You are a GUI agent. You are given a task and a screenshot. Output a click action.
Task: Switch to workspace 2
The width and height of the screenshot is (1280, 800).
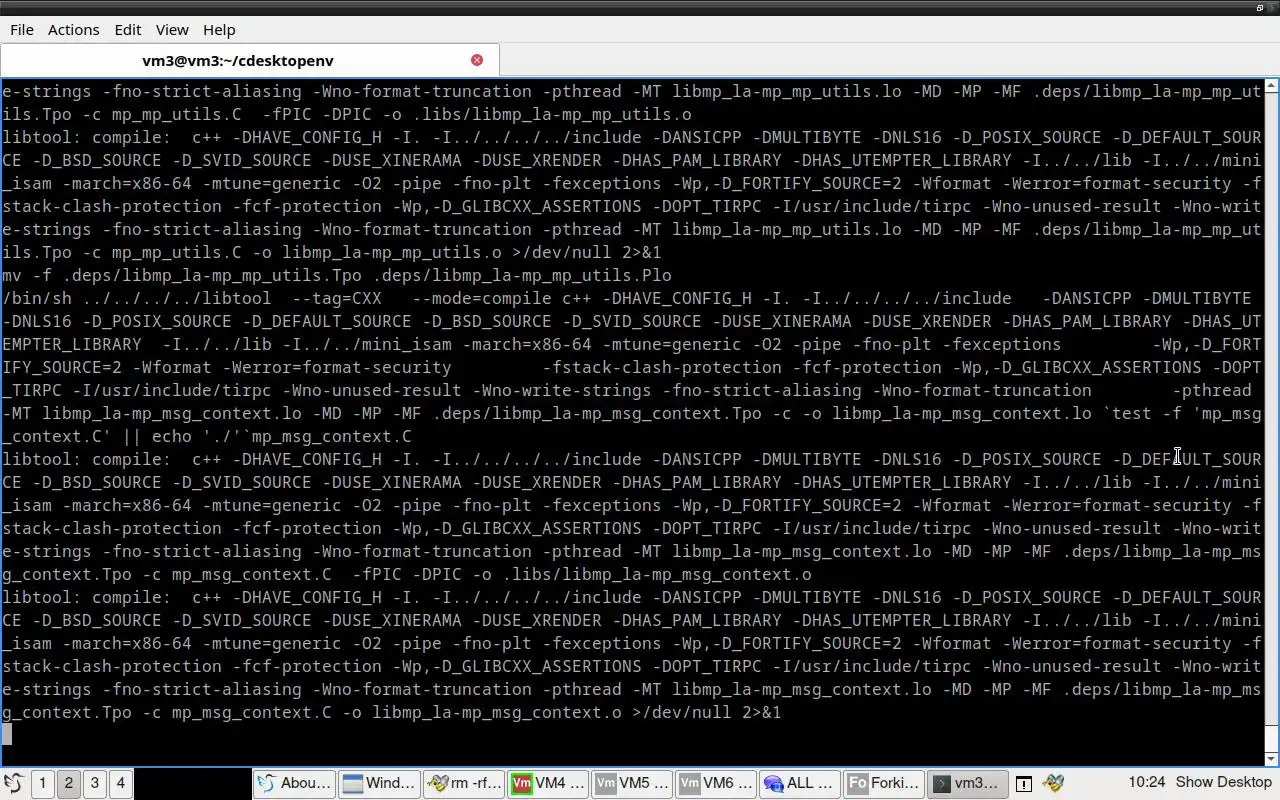69,783
